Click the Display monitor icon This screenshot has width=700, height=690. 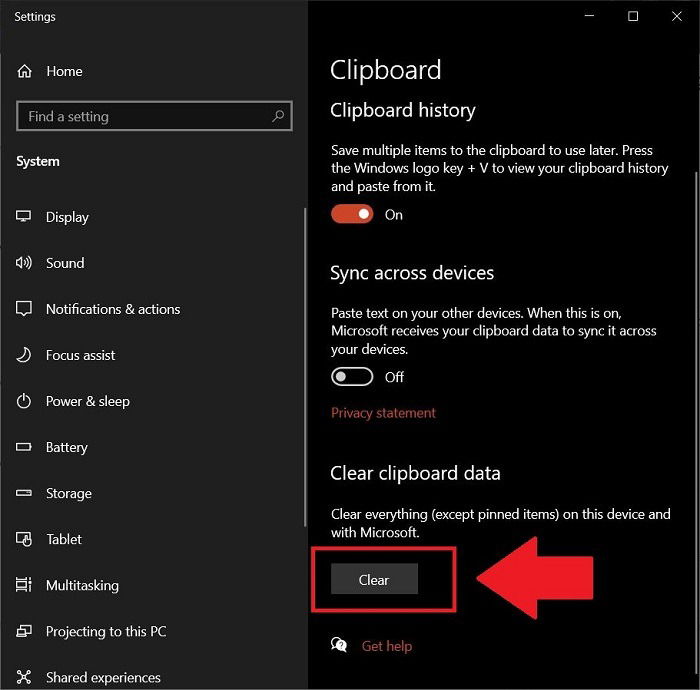(24, 216)
